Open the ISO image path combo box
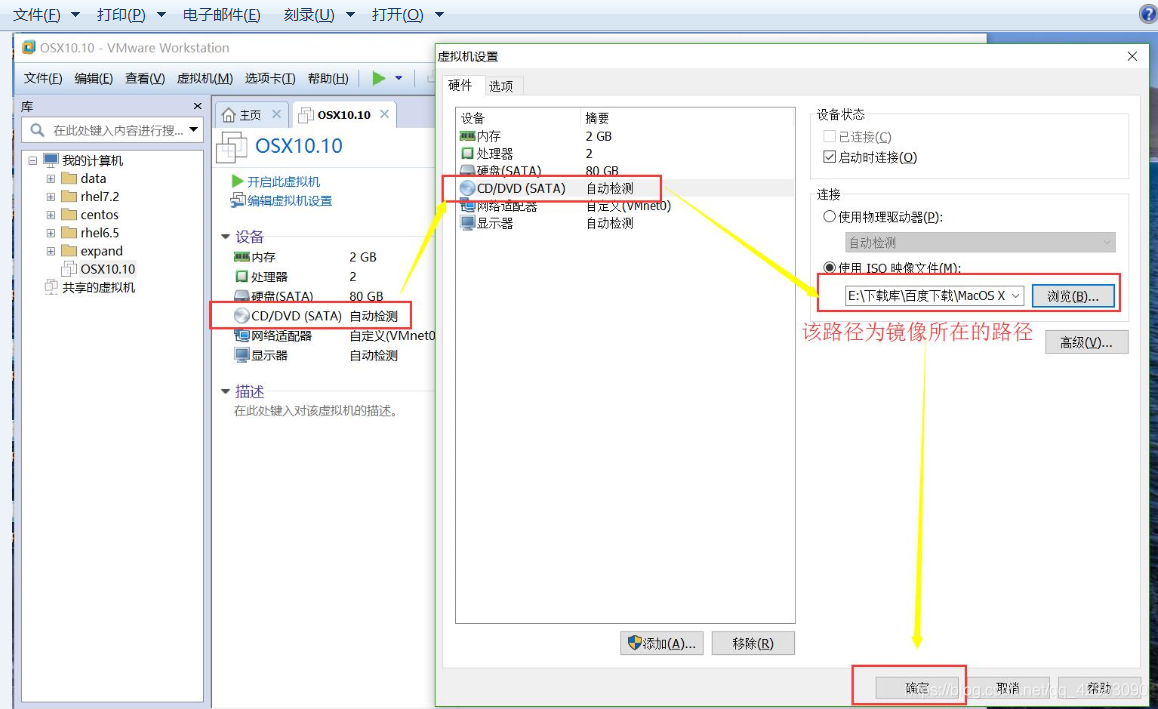 coord(934,295)
